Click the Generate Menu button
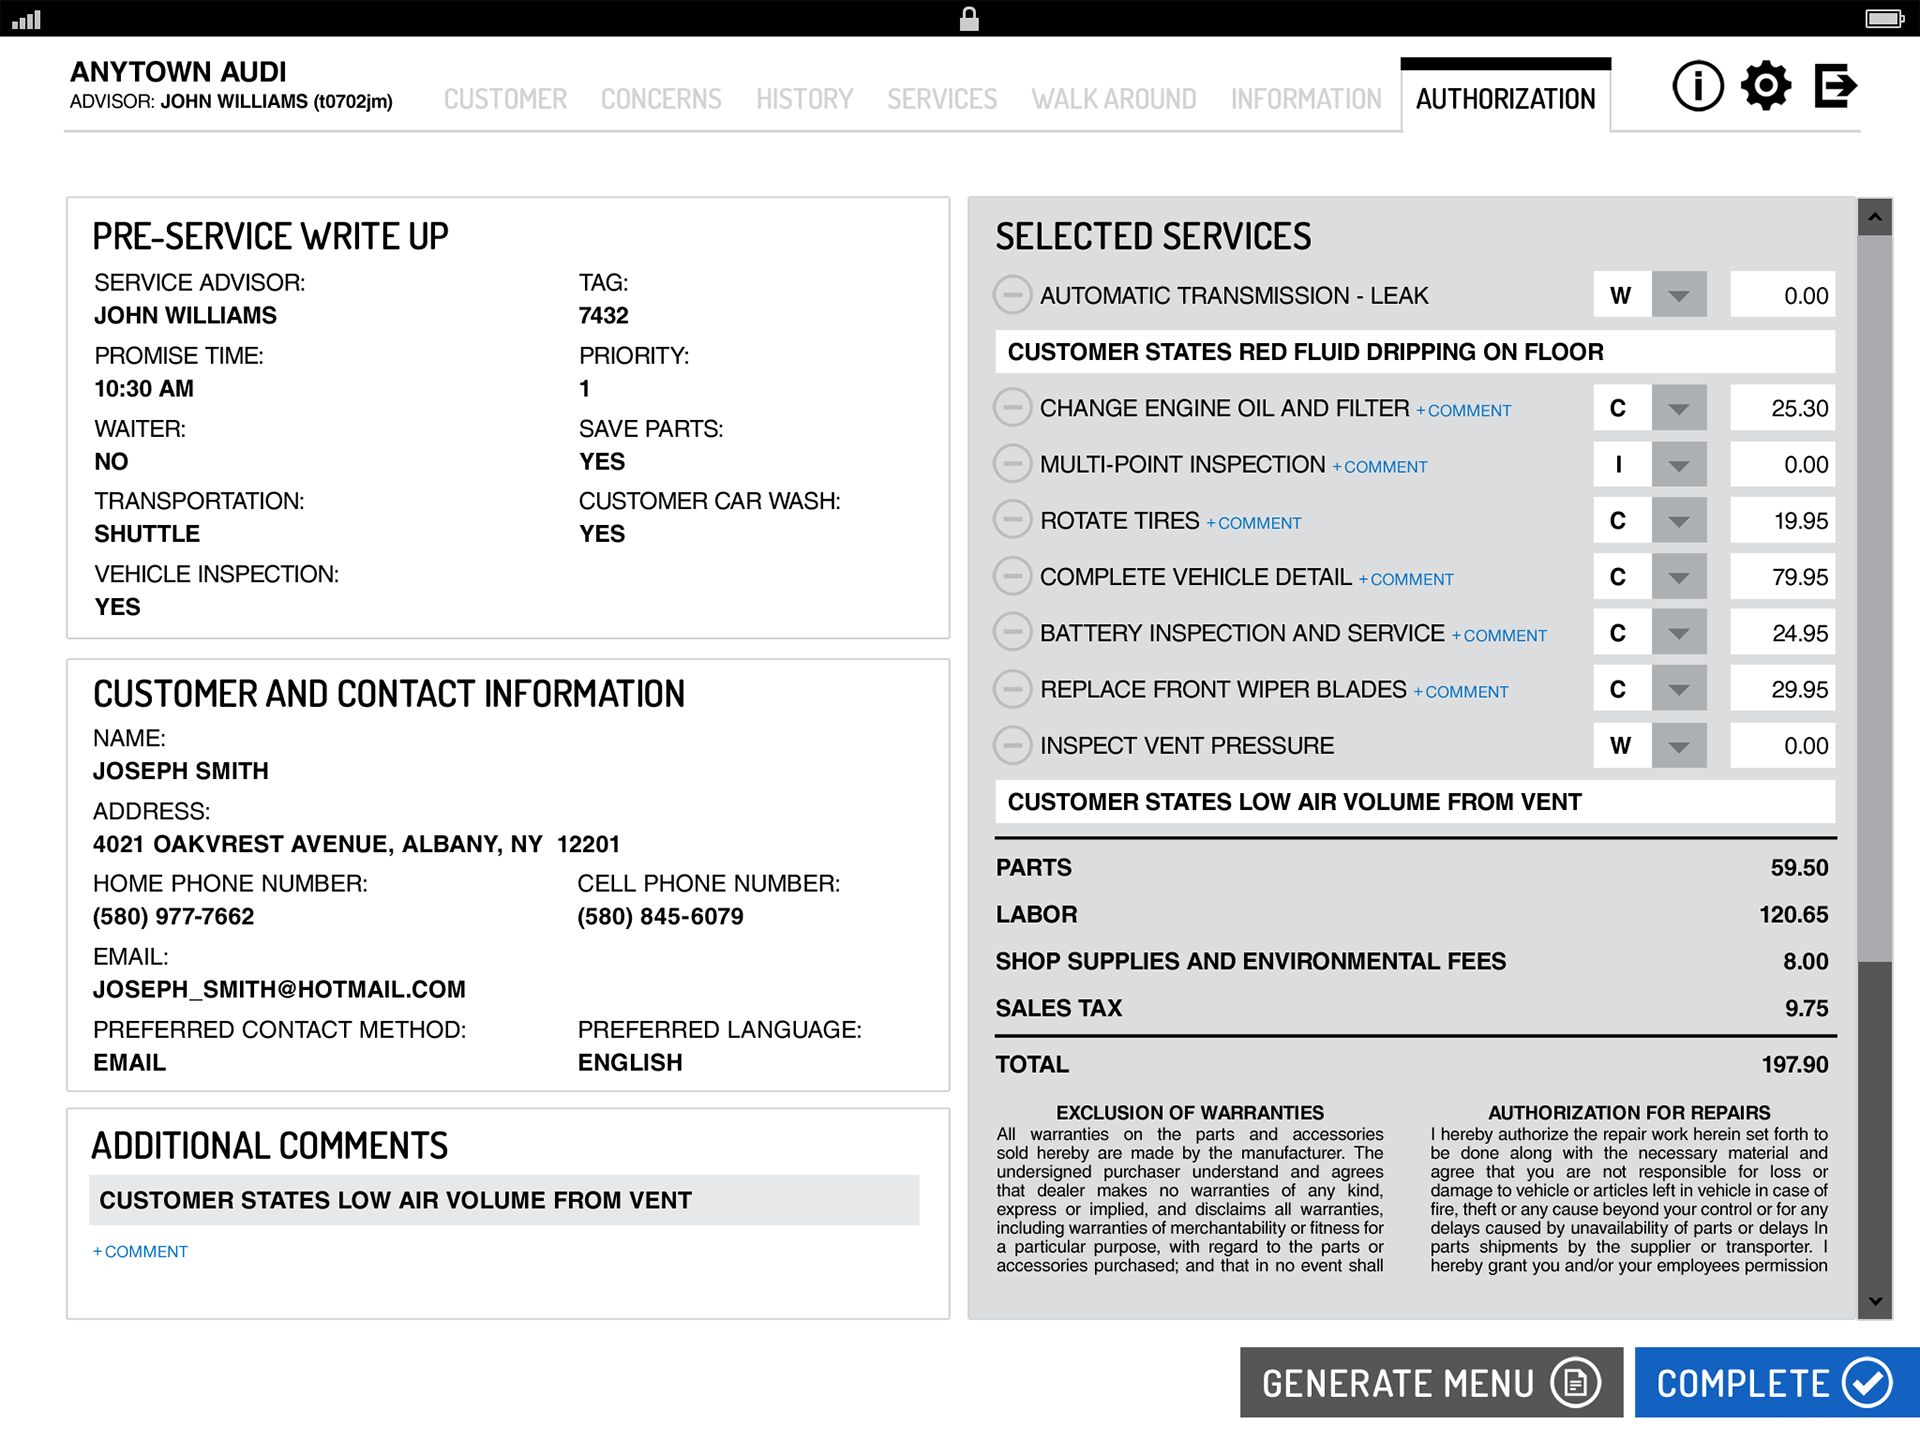Screen dimensions: 1920x1440 (x=1431, y=1382)
